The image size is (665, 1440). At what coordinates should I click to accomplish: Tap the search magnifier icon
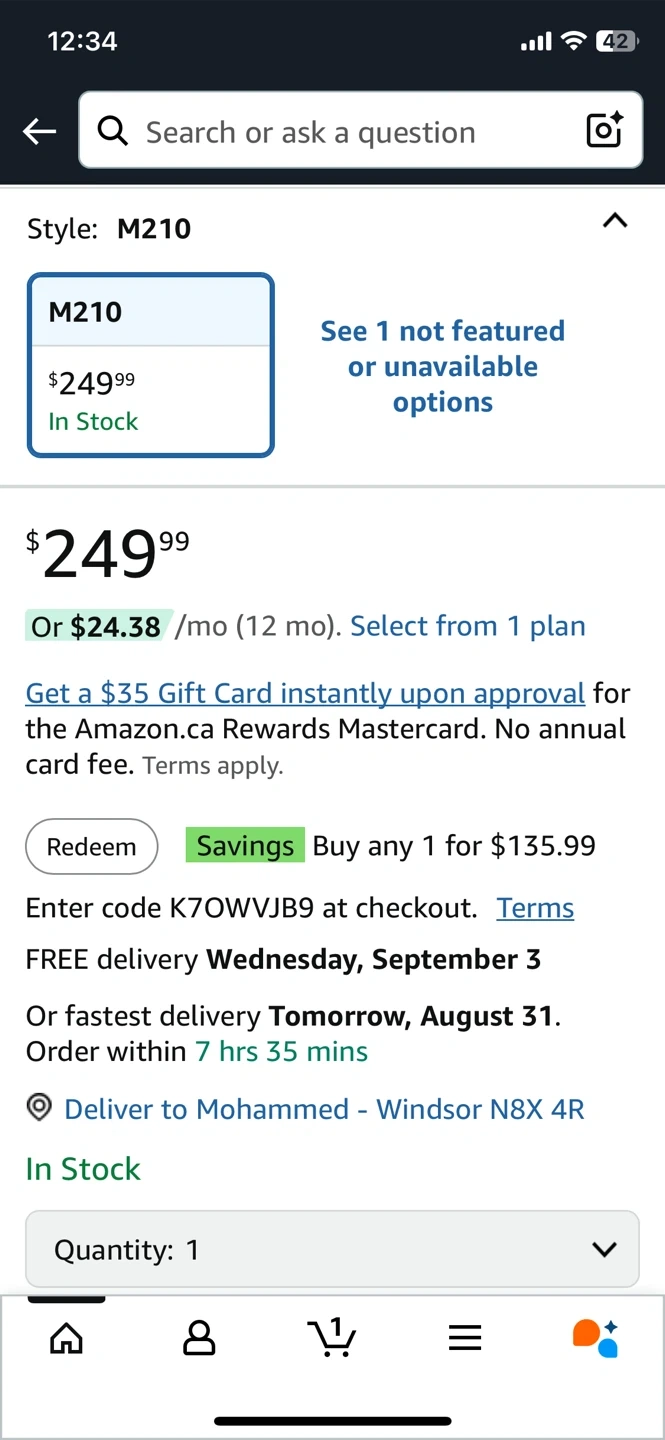point(113,131)
